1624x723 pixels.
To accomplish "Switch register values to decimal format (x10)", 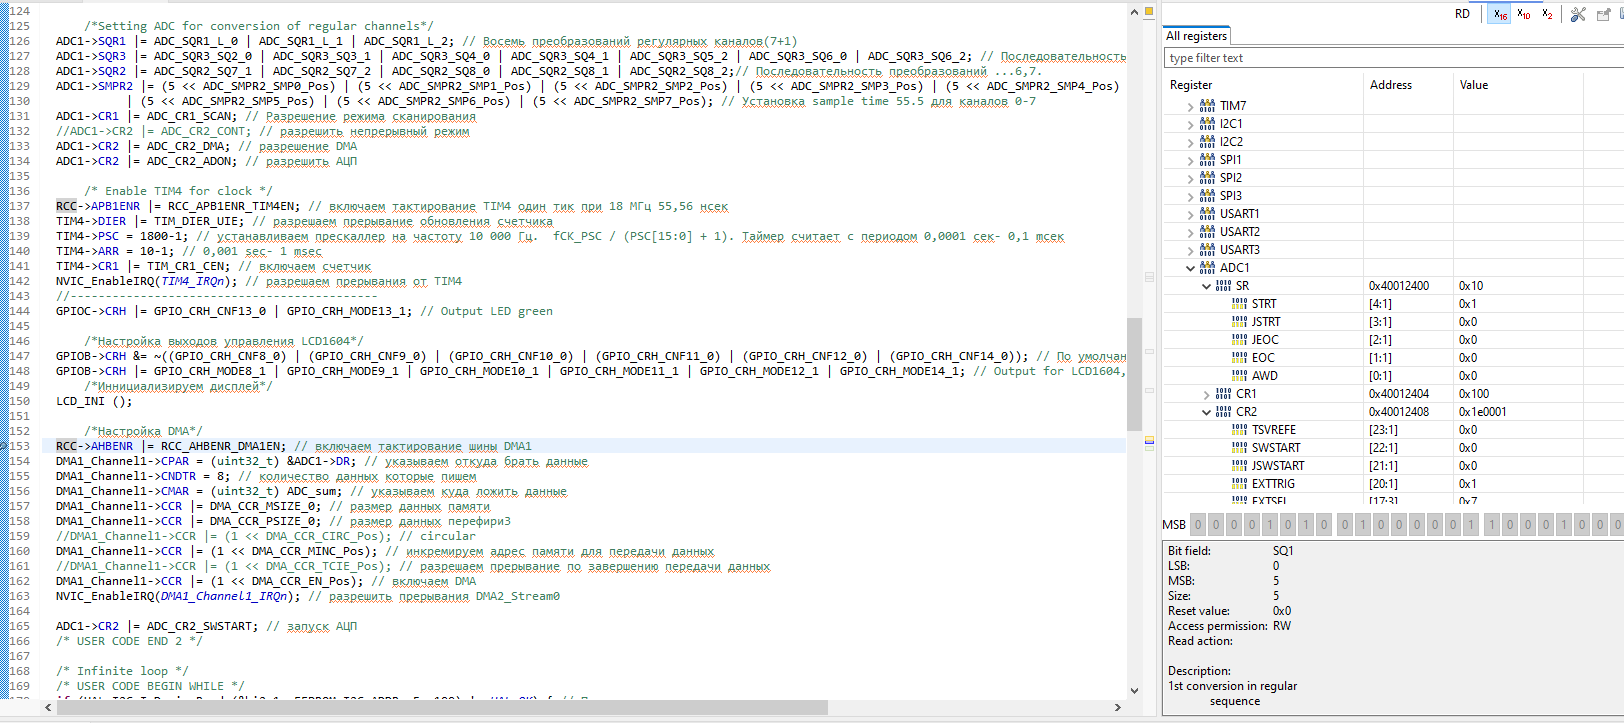I will 1523,14.
